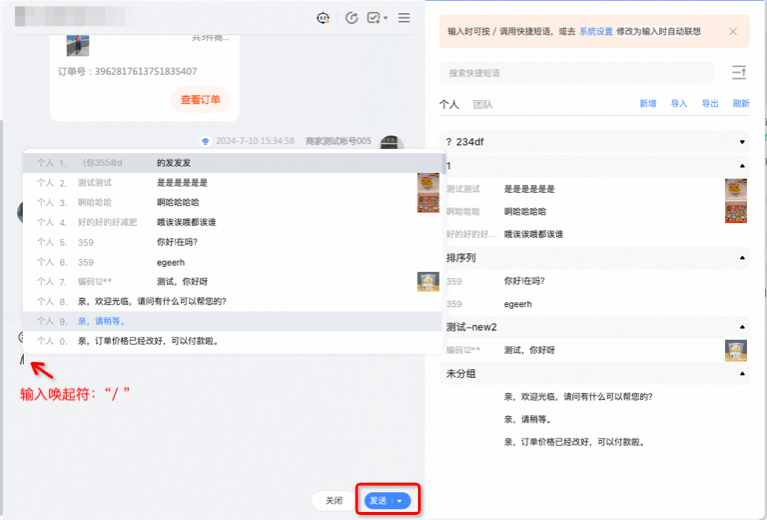Viewport: 767px width, 520px height.
Task: Click panel phrase '哦诶诶哦都诶谁'
Action: pyautogui.click(x=534, y=234)
